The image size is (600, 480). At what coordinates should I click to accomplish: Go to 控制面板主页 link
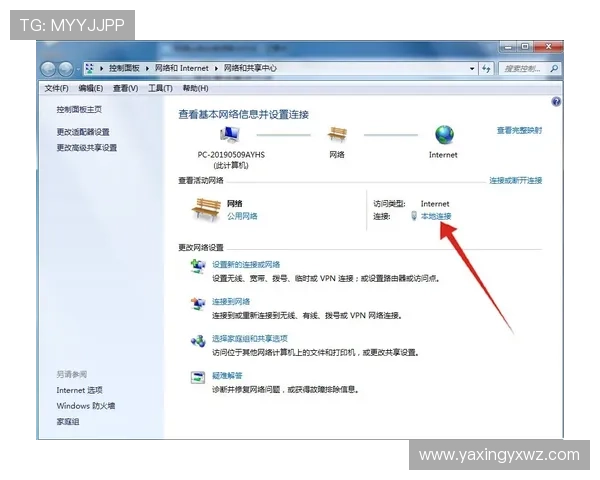click(79, 109)
